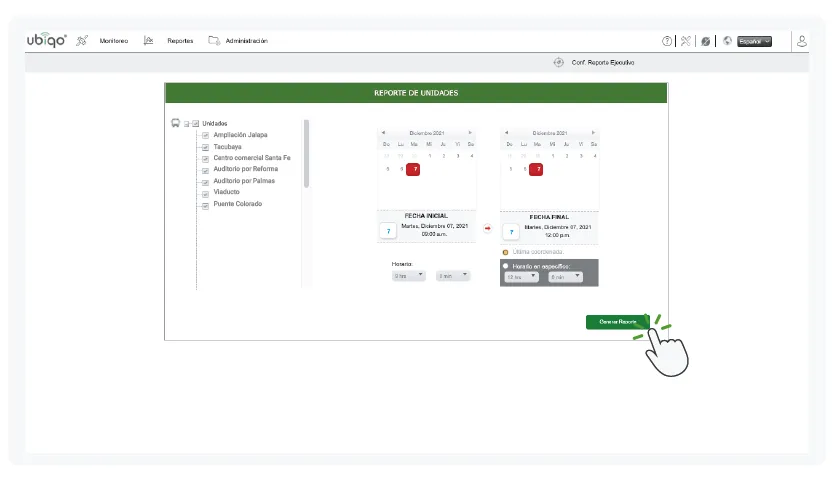This screenshot has height=478, width=837.
Task: Click the units list vertical scrollbar
Action: point(306,154)
